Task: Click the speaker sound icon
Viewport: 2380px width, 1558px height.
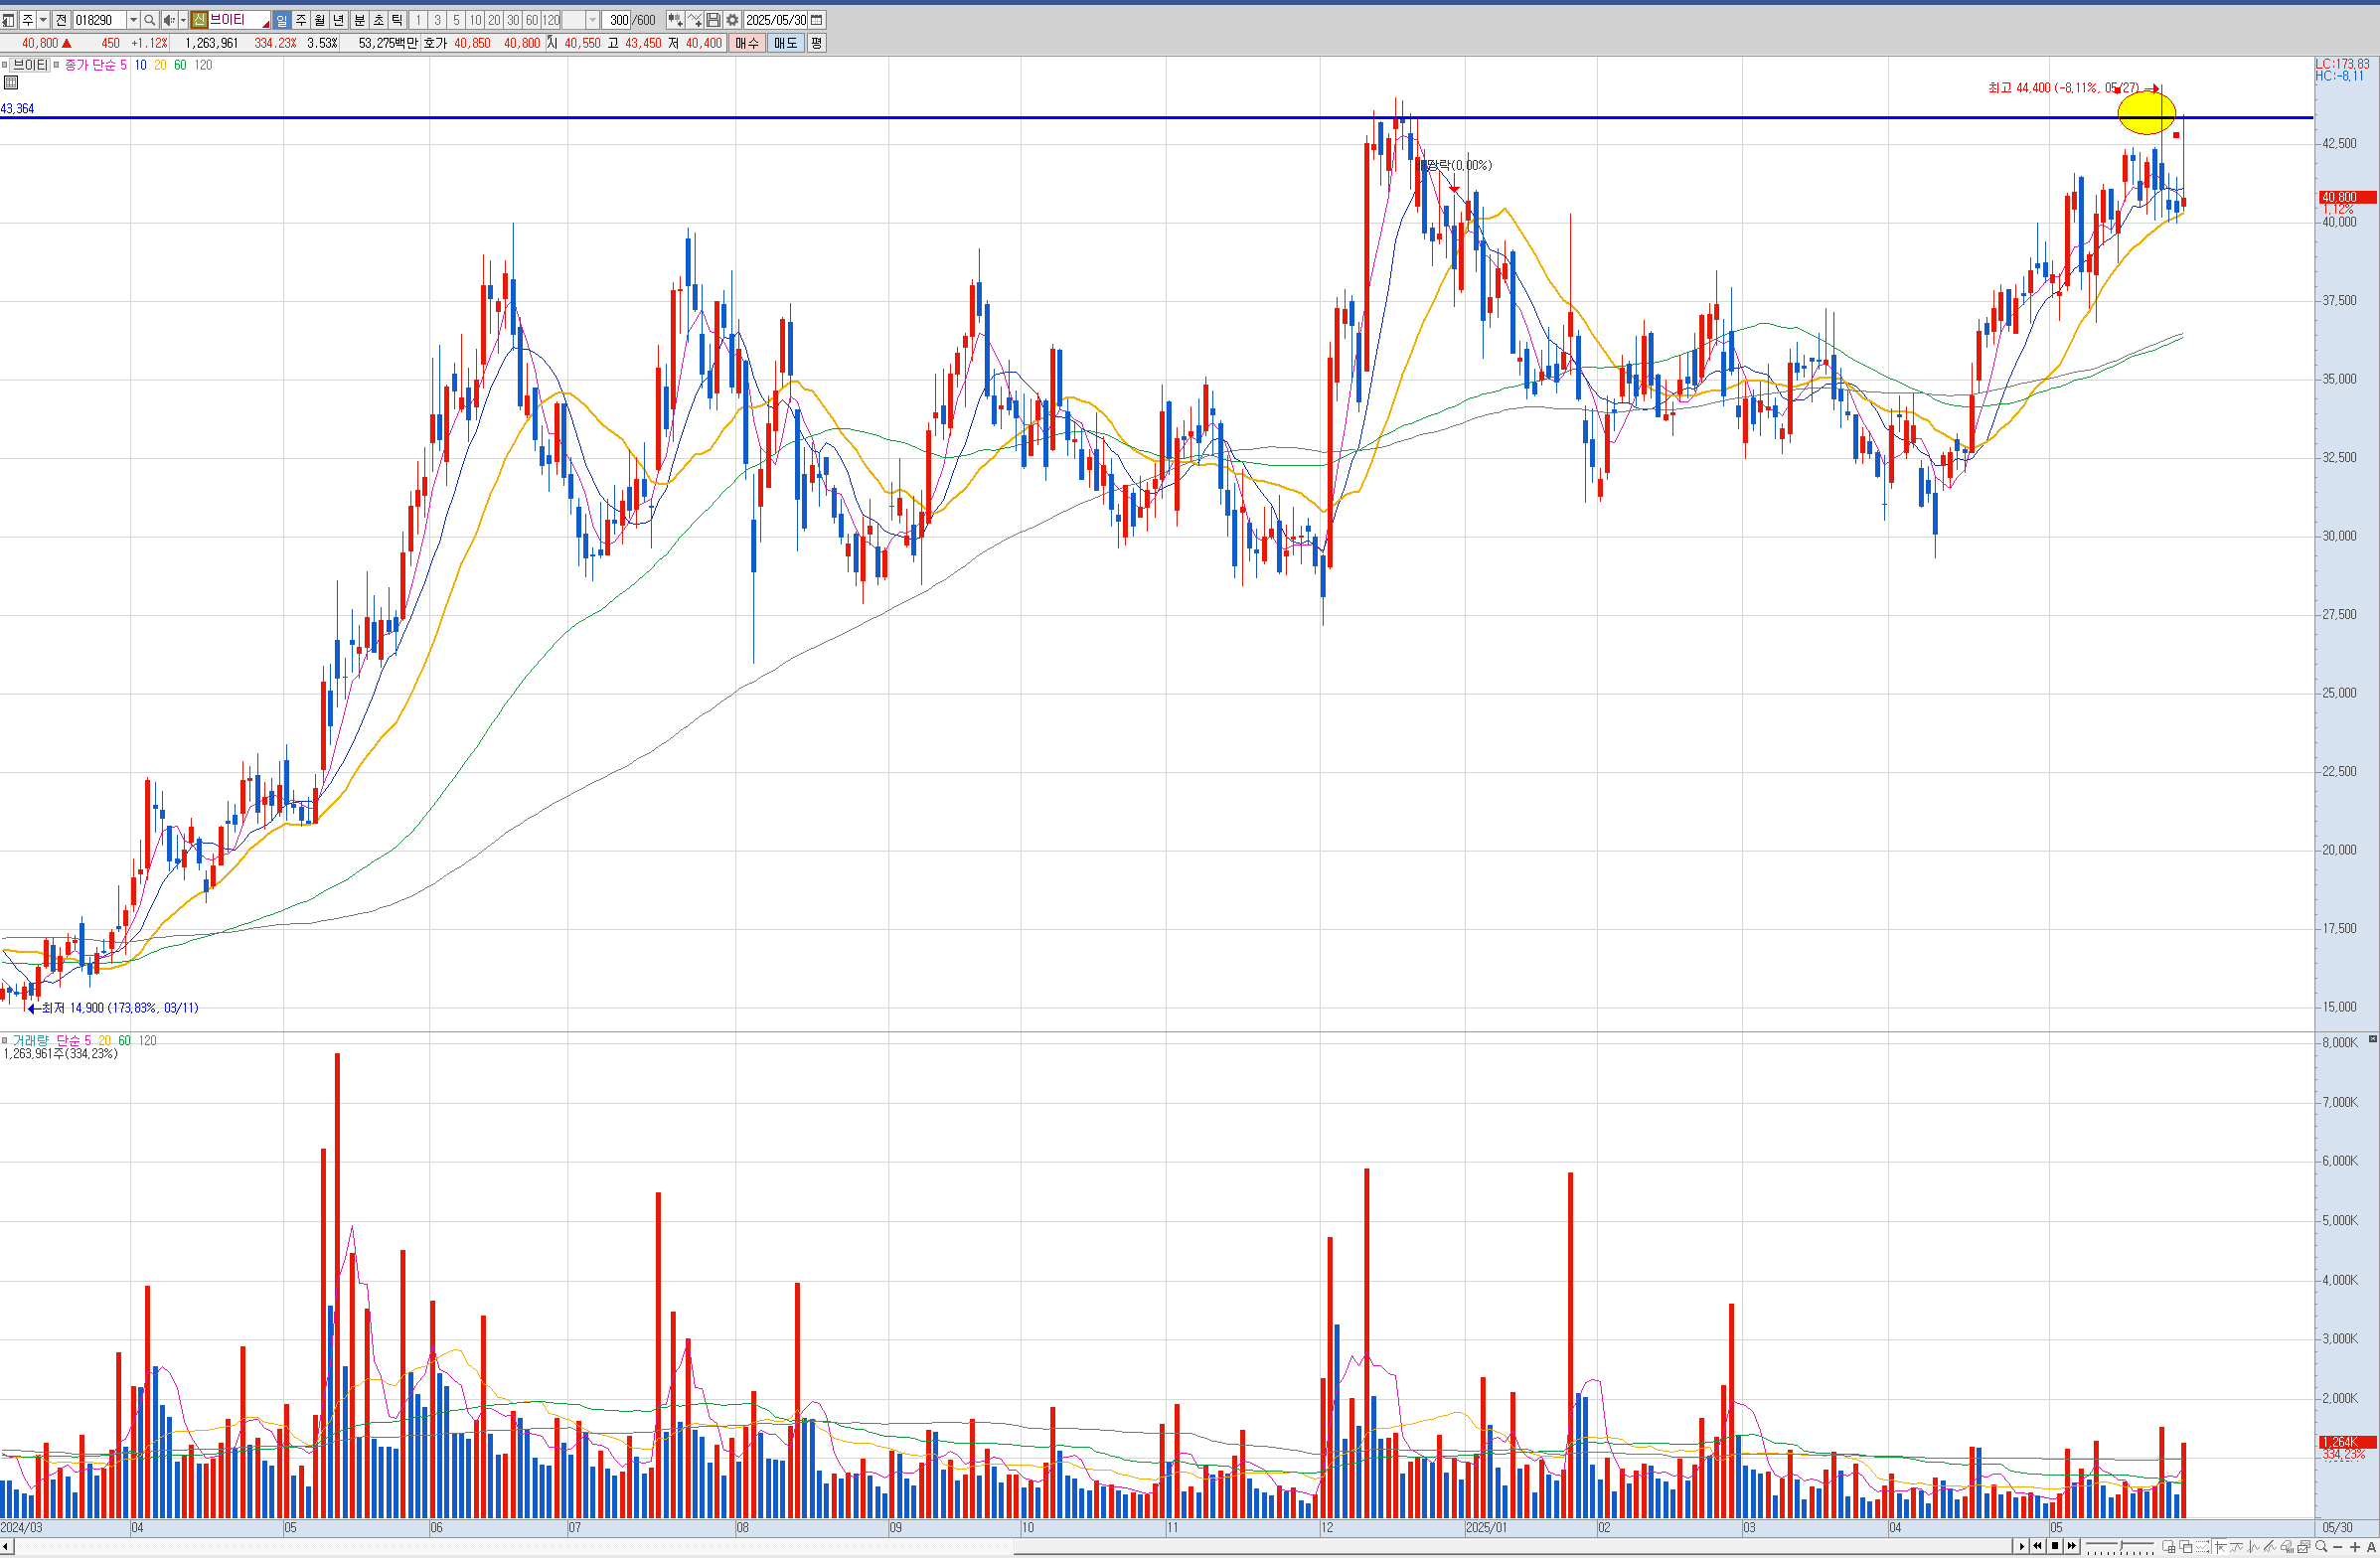Action: tap(168, 20)
